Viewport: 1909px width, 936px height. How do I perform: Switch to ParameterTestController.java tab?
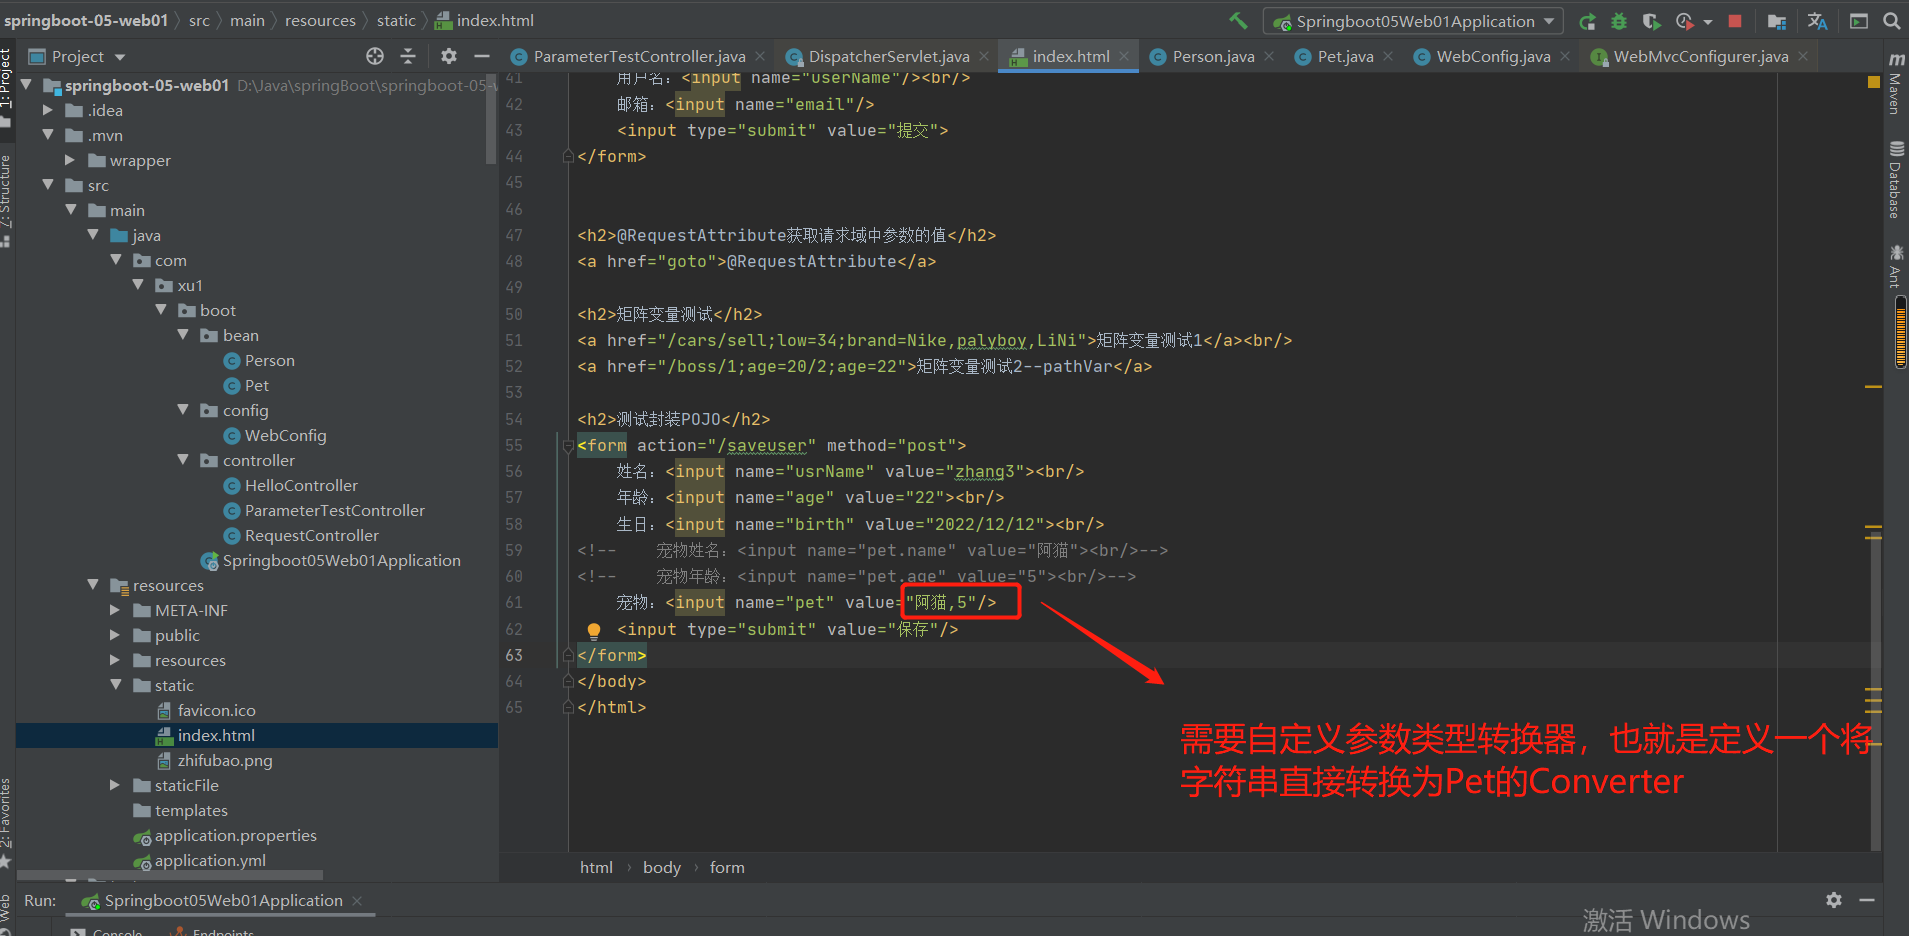click(x=638, y=56)
